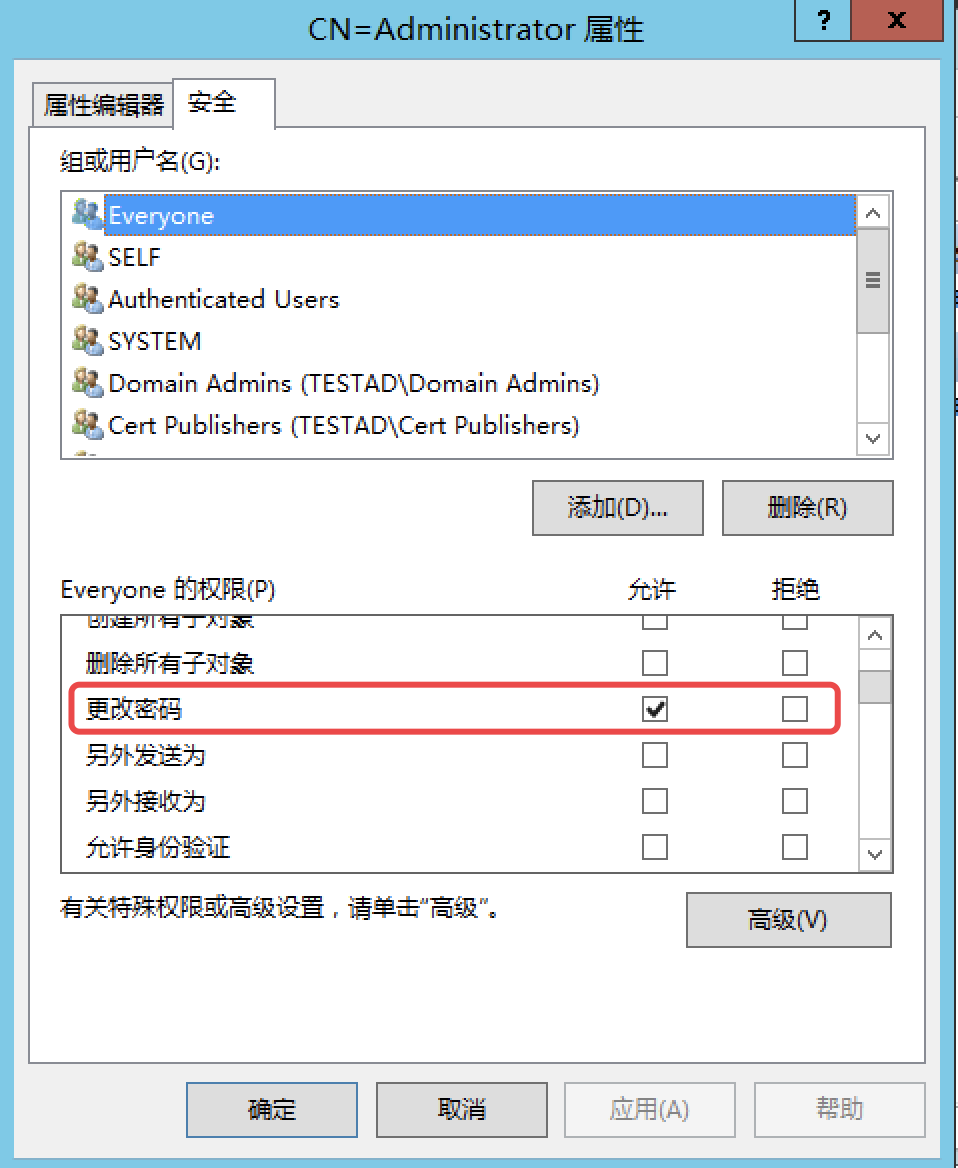Select the Authenticated Users icon
The width and height of the screenshot is (958, 1168).
click(x=87, y=298)
